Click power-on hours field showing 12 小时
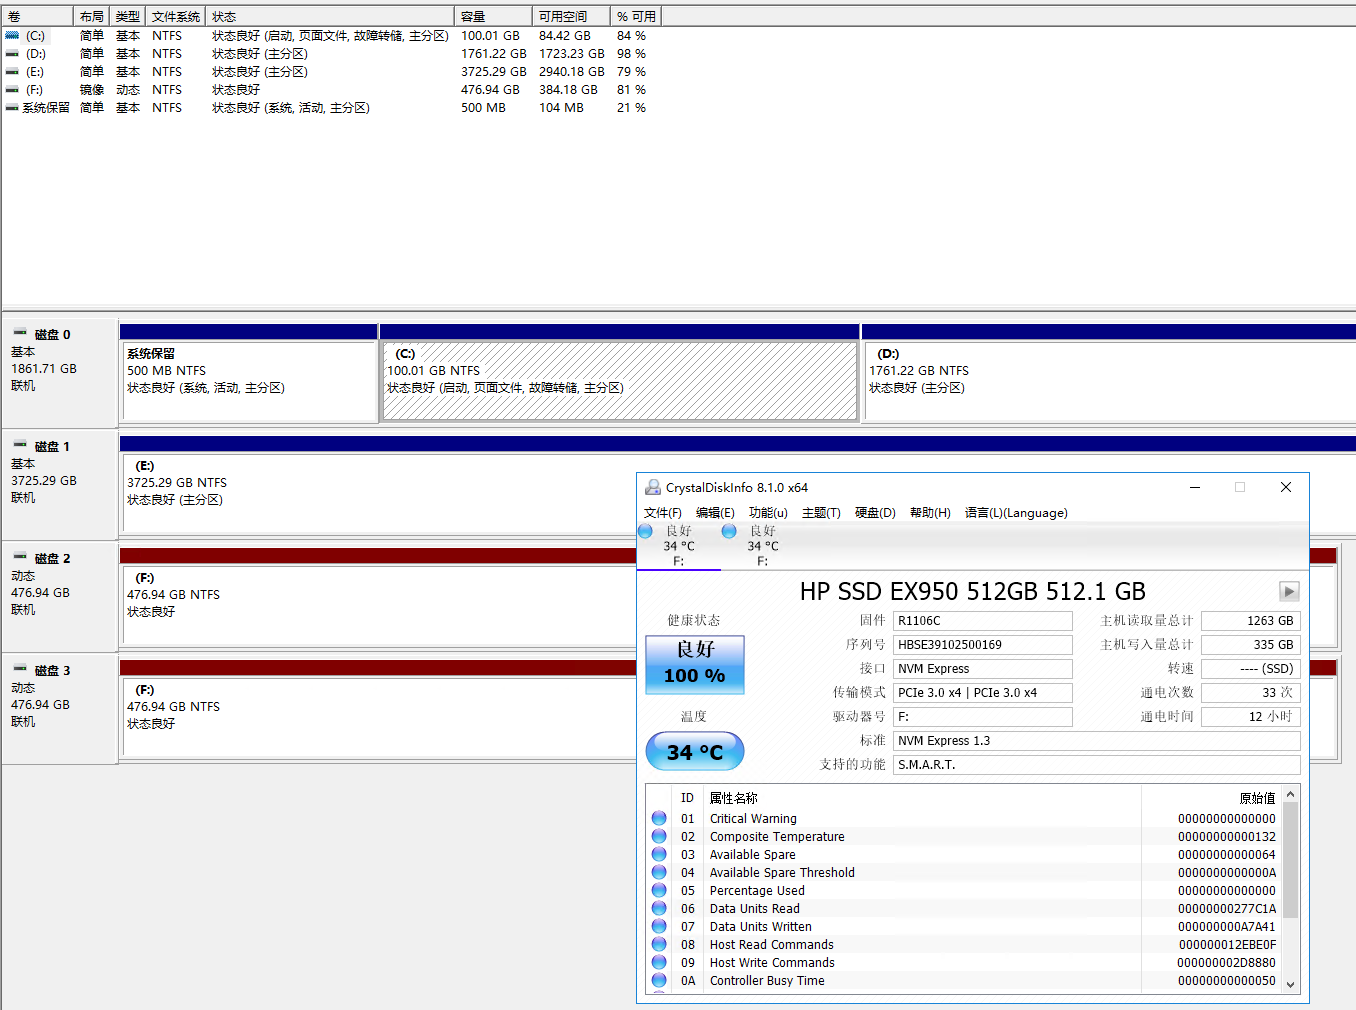 point(1251,717)
